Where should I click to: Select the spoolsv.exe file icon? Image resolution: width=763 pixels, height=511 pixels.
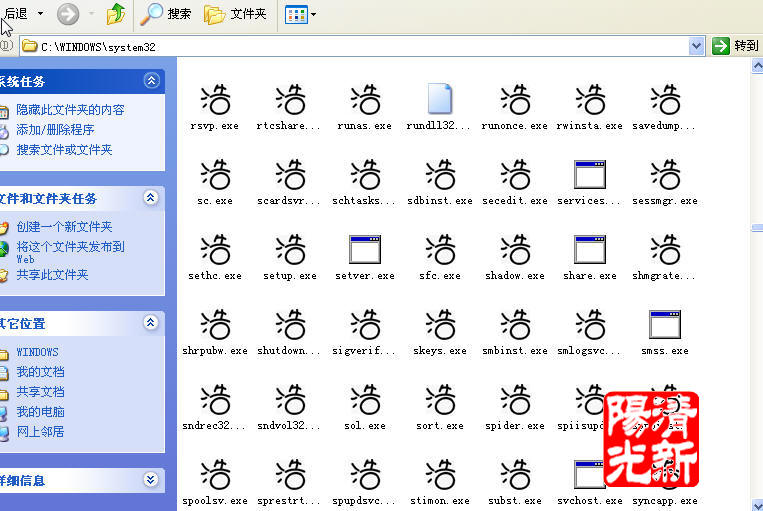215,474
